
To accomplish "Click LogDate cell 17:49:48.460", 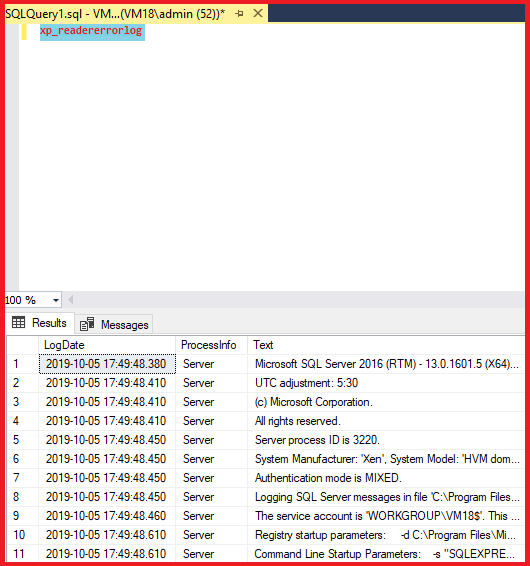I will tap(107, 516).
